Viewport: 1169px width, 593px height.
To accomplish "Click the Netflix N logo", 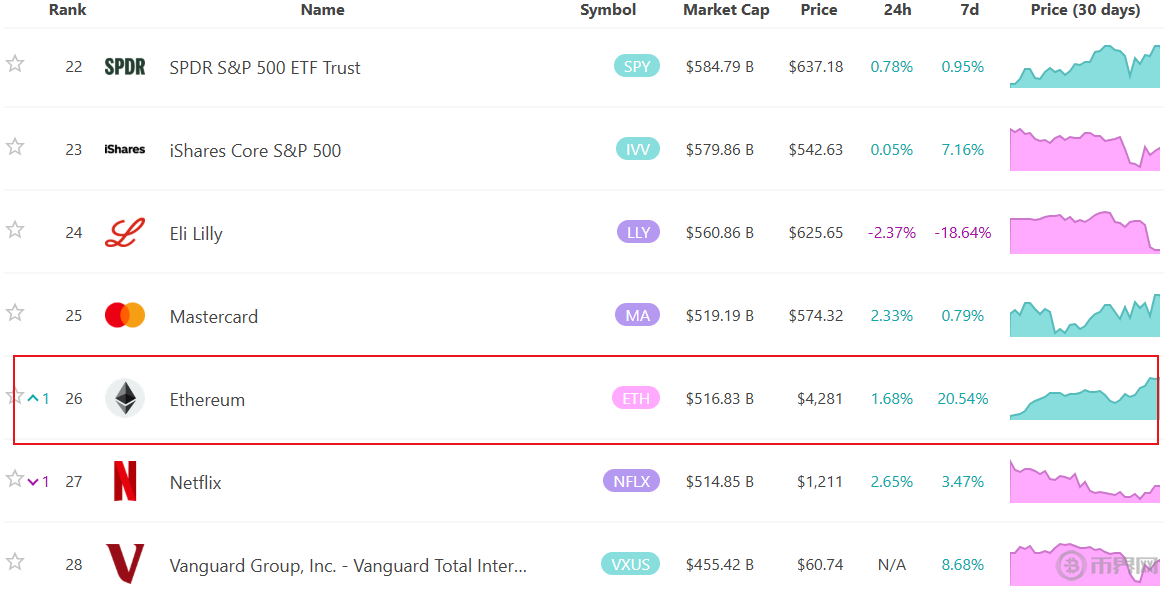I will click(125, 482).
